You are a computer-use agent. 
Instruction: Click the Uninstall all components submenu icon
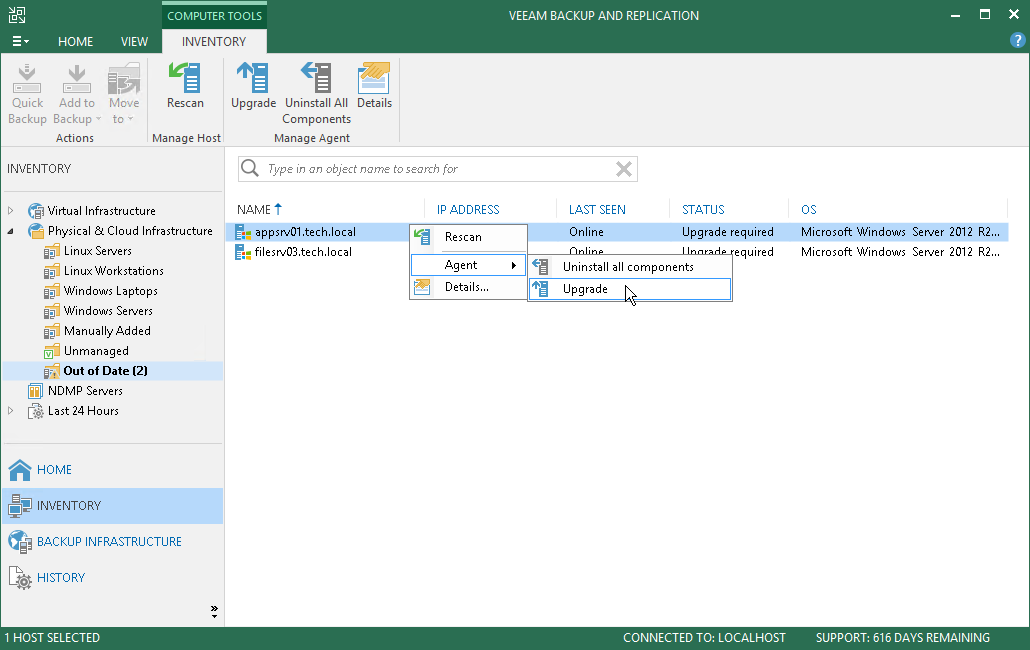pos(540,267)
